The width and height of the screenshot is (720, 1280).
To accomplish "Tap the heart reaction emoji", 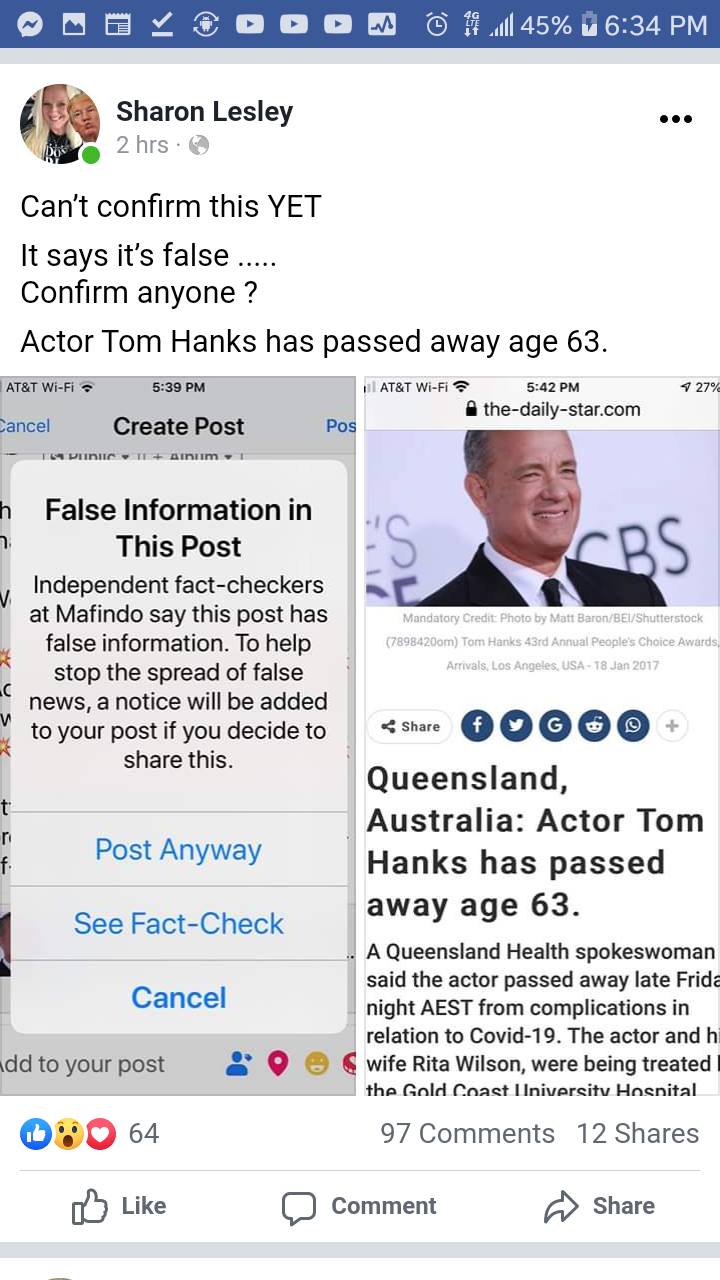I will [x=100, y=1133].
